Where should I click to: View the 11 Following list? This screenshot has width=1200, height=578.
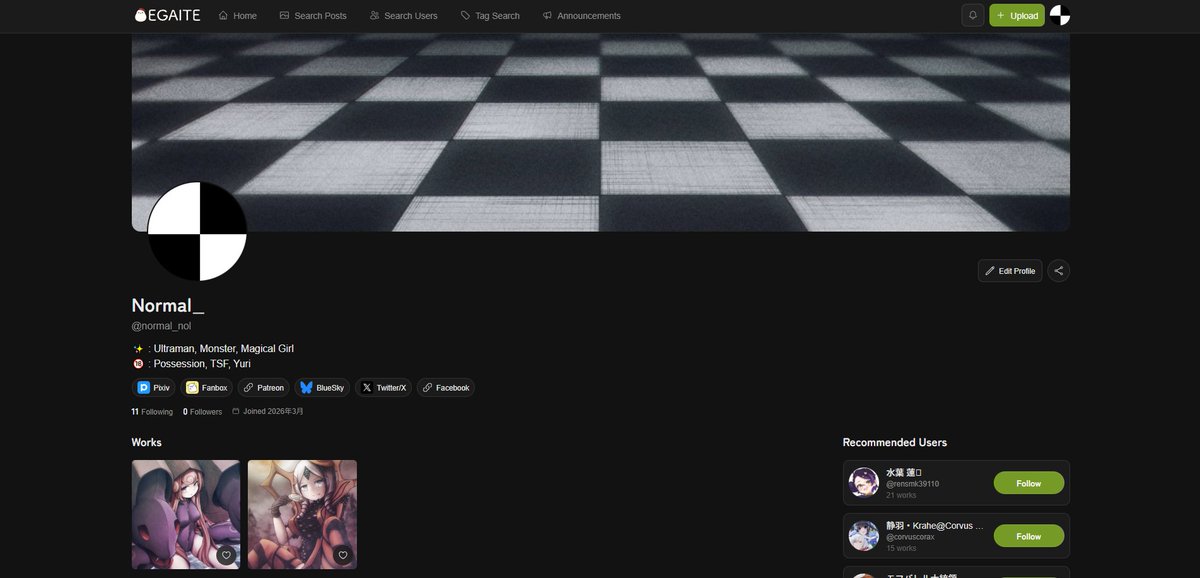point(152,412)
